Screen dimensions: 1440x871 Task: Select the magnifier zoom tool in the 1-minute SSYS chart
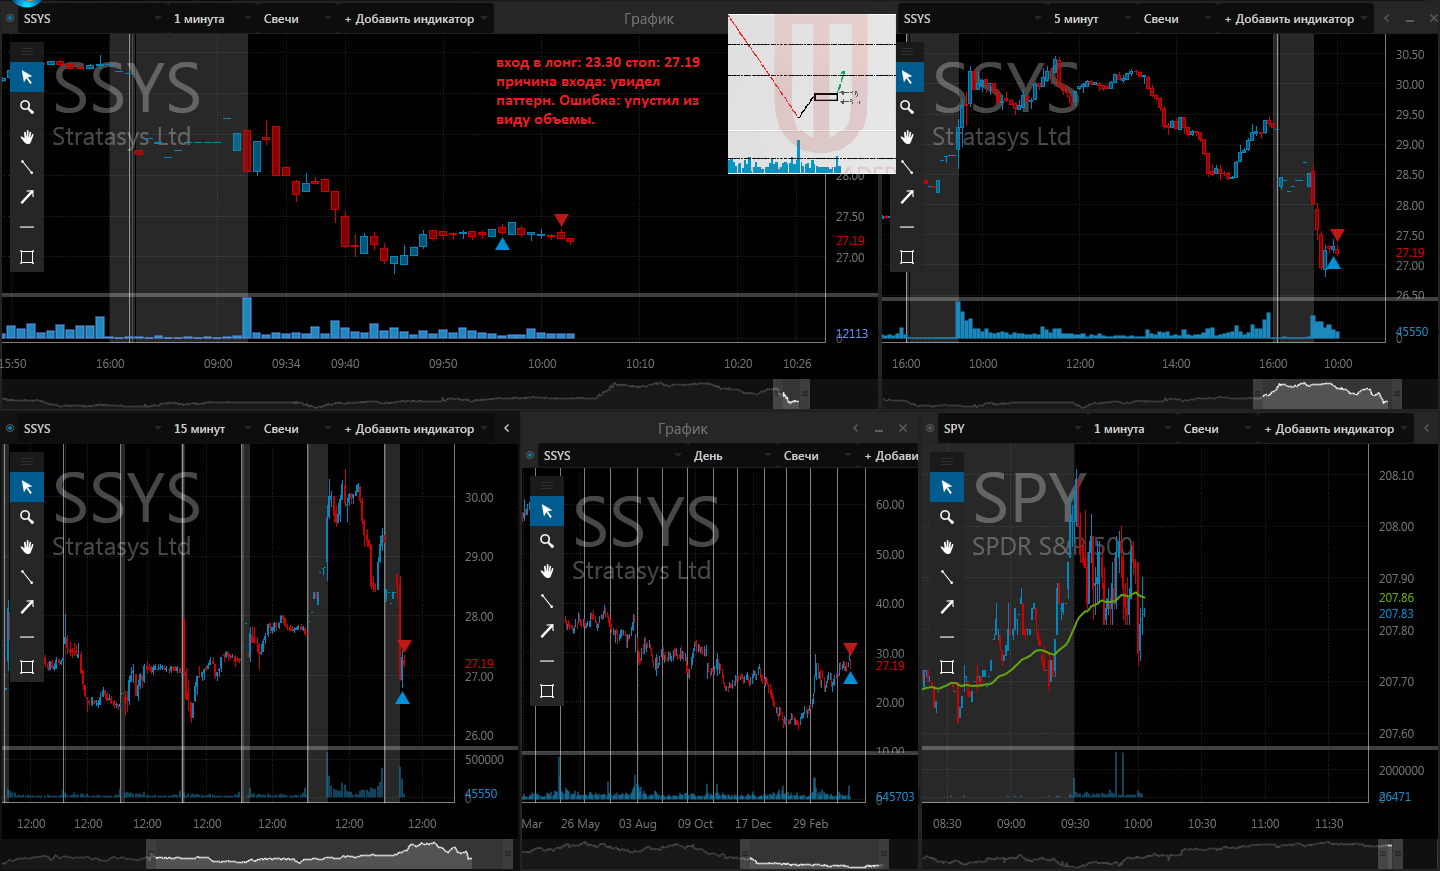tap(27, 107)
